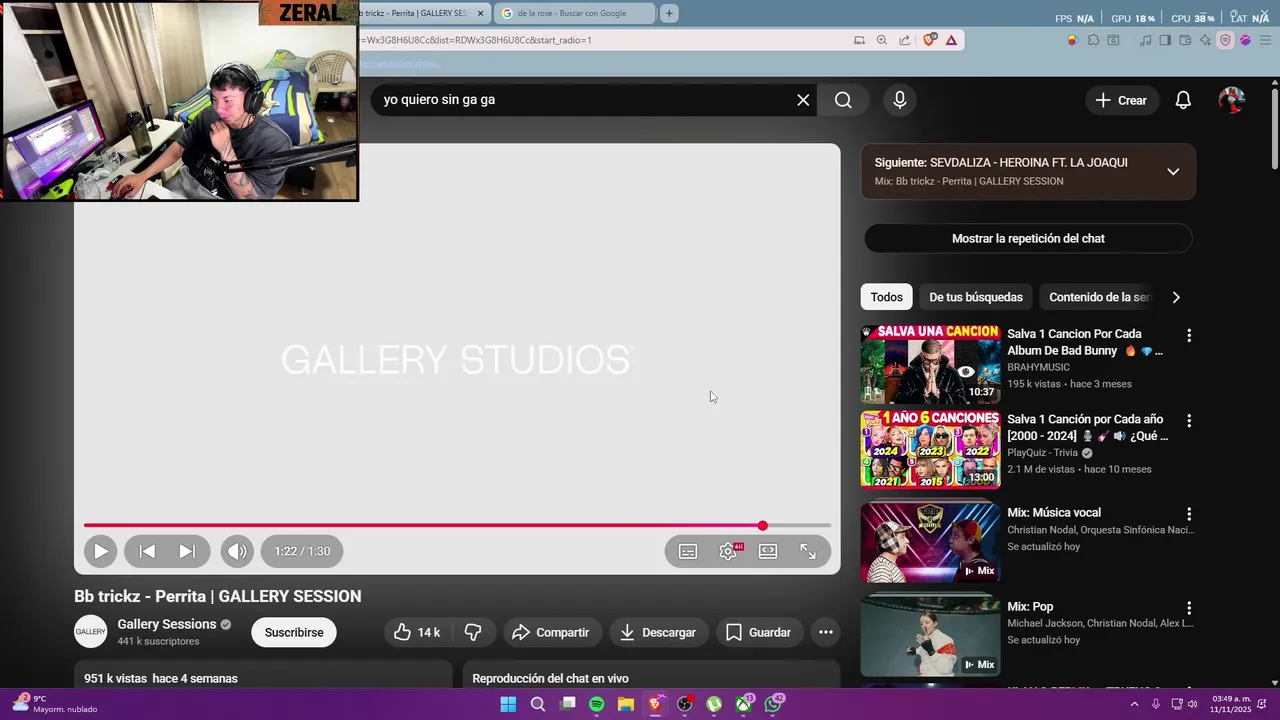
Task: Download the video with Descargar
Action: (658, 632)
